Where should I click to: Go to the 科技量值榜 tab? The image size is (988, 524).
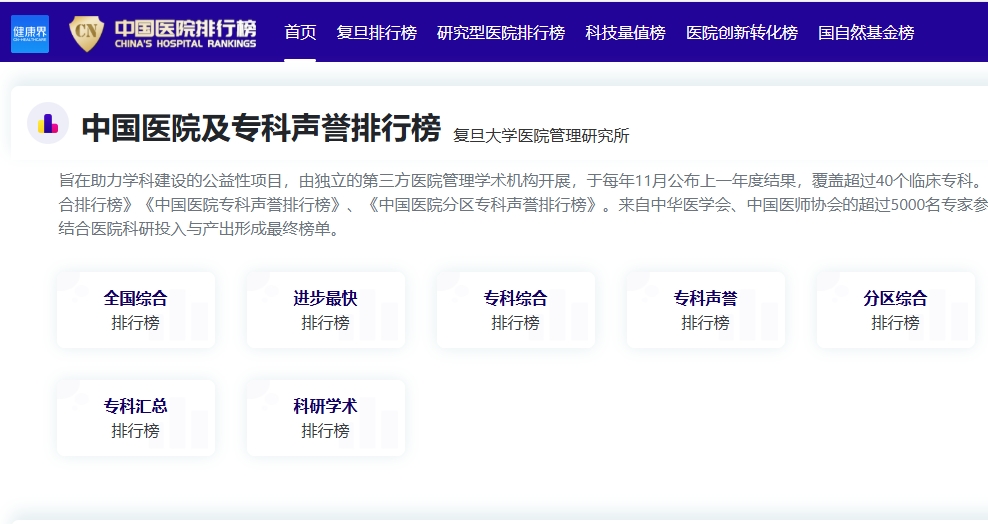(625, 32)
